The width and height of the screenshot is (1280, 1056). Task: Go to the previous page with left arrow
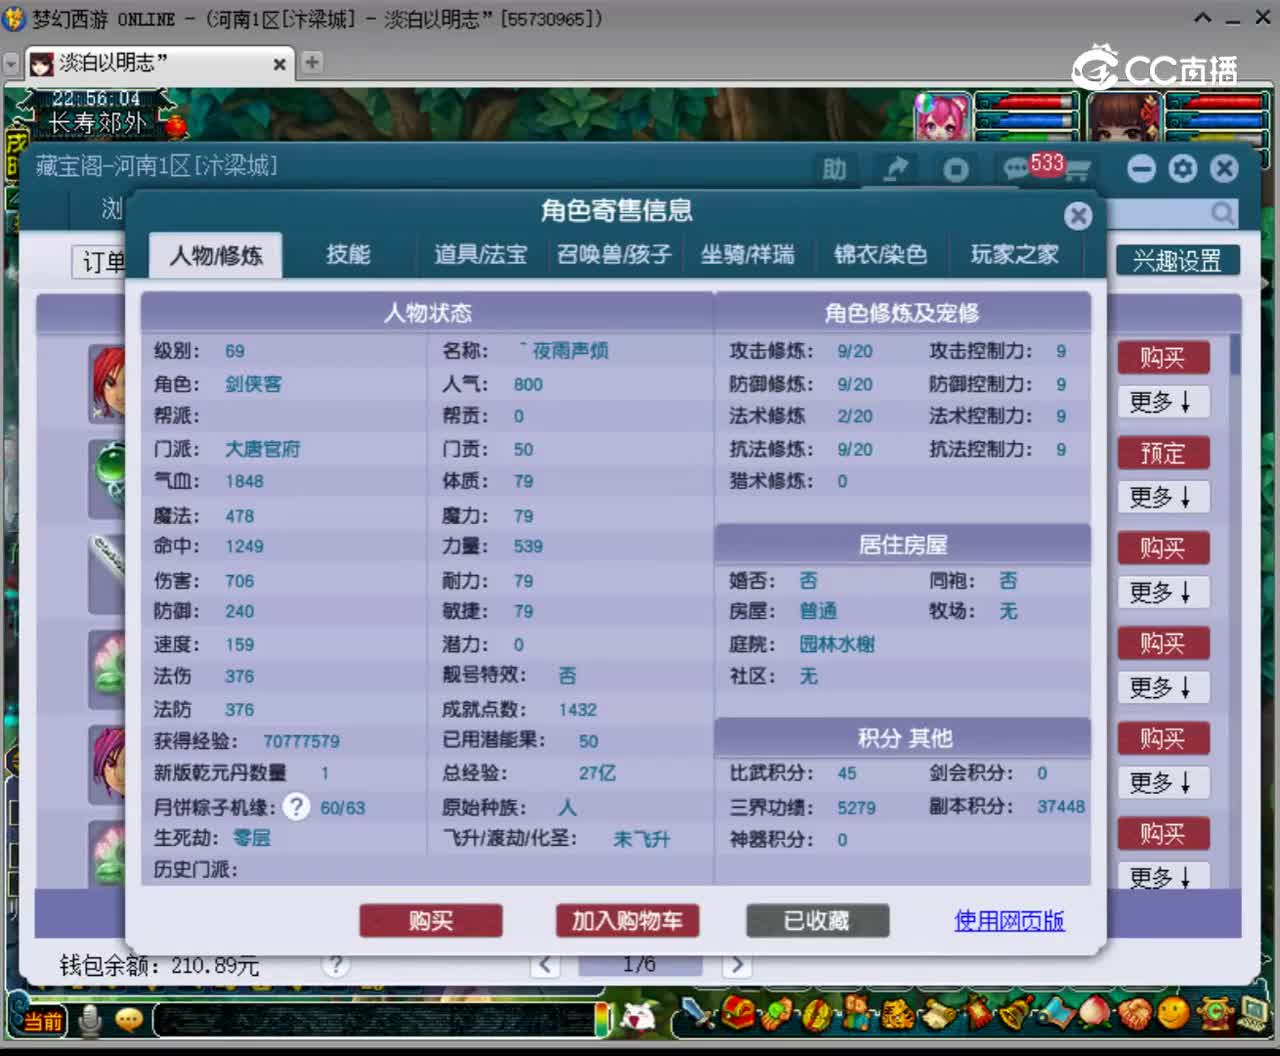pyautogui.click(x=545, y=965)
